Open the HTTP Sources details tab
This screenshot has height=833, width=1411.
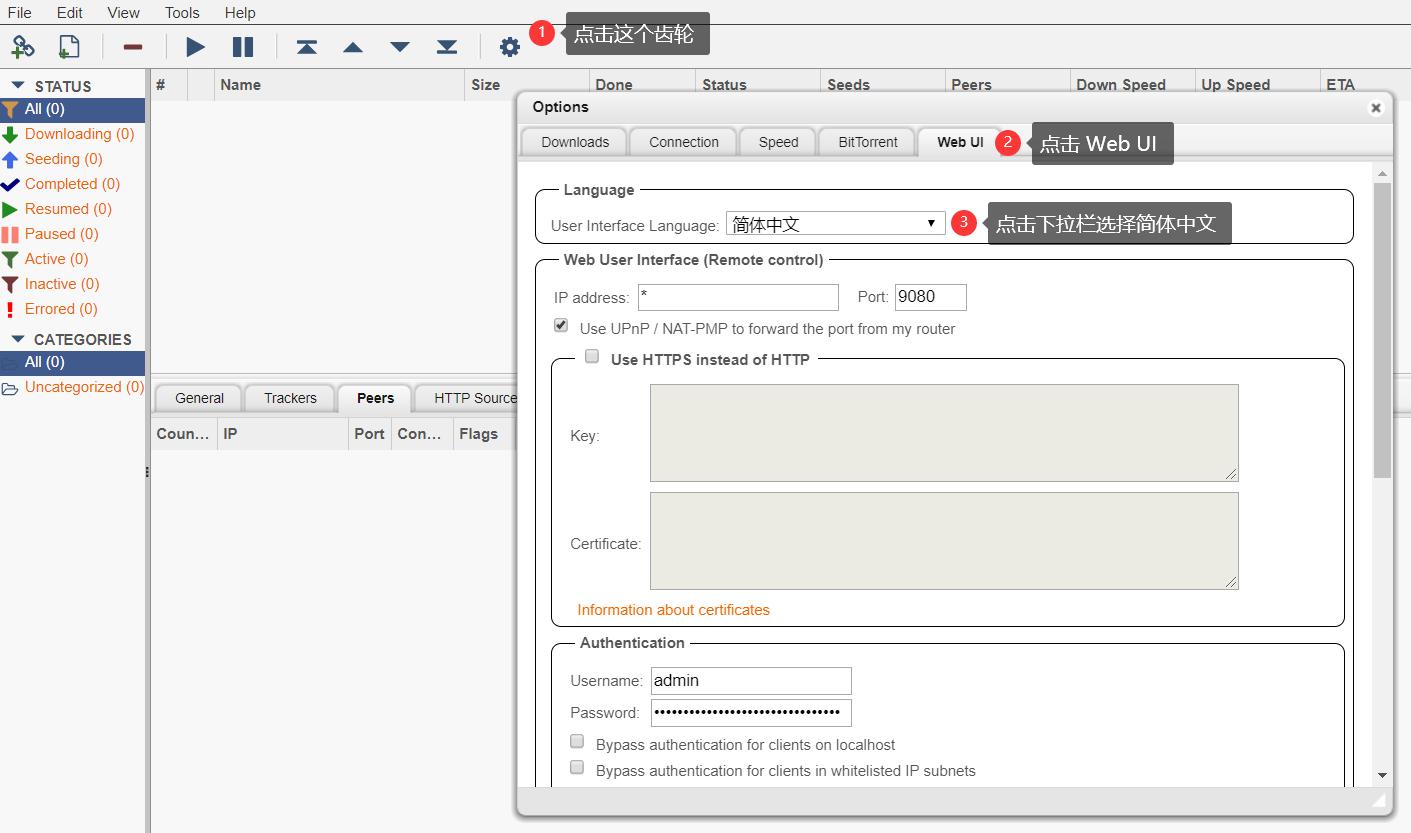(468, 398)
